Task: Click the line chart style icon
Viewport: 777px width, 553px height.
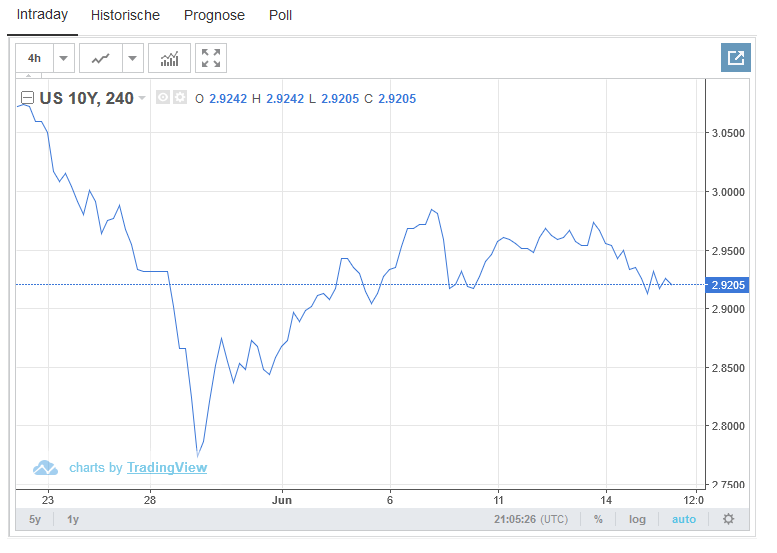Action: (100, 58)
